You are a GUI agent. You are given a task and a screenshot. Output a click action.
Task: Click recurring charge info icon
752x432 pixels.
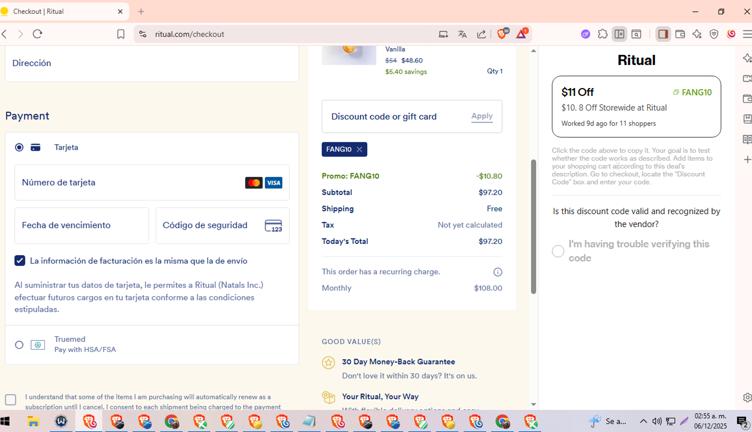click(x=498, y=272)
